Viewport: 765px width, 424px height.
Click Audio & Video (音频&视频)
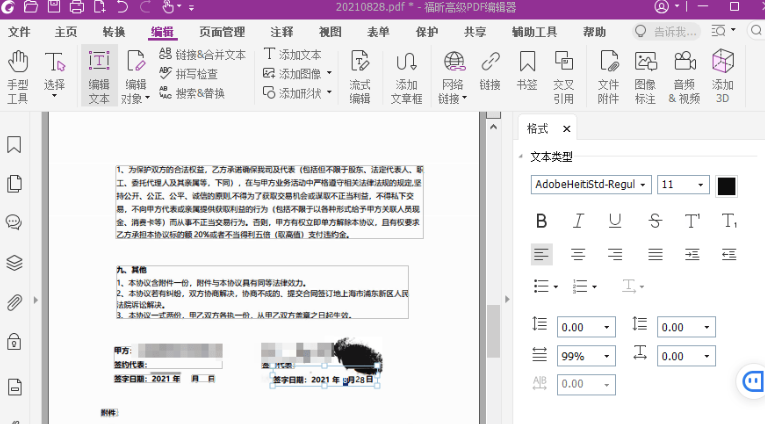[x=684, y=77]
